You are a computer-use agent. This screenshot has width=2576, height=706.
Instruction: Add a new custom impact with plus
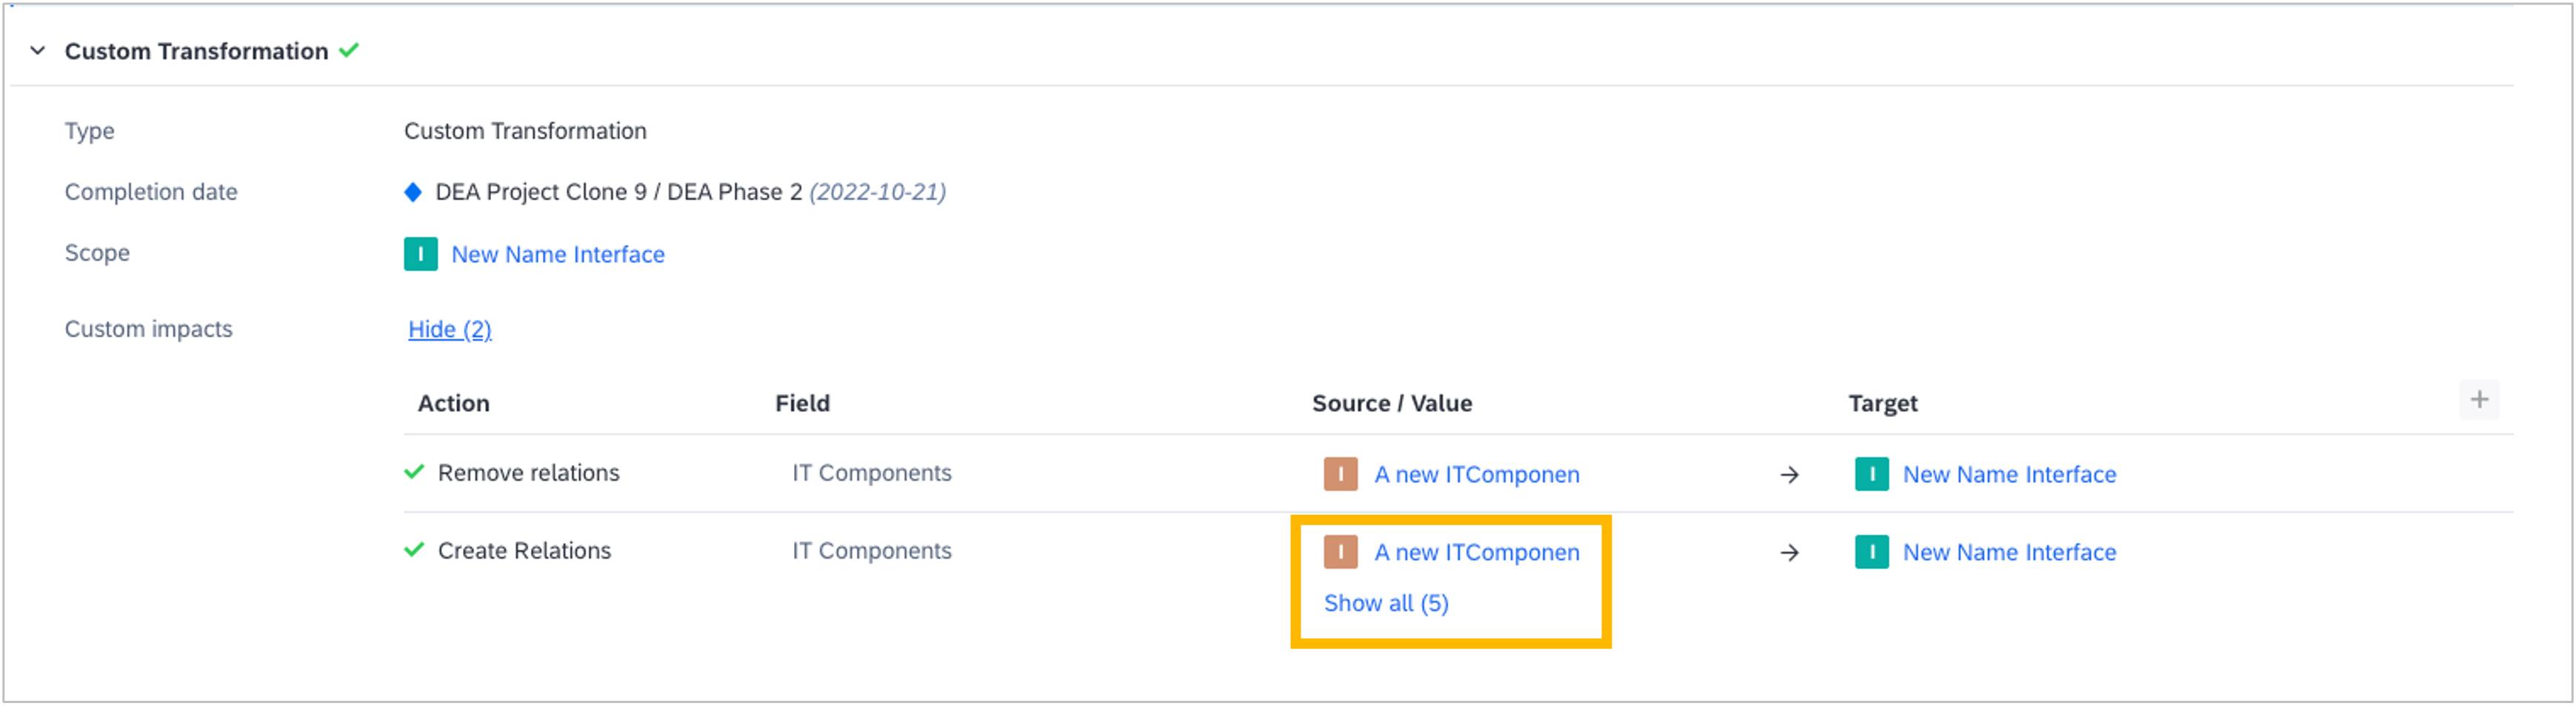click(2479, 400)
